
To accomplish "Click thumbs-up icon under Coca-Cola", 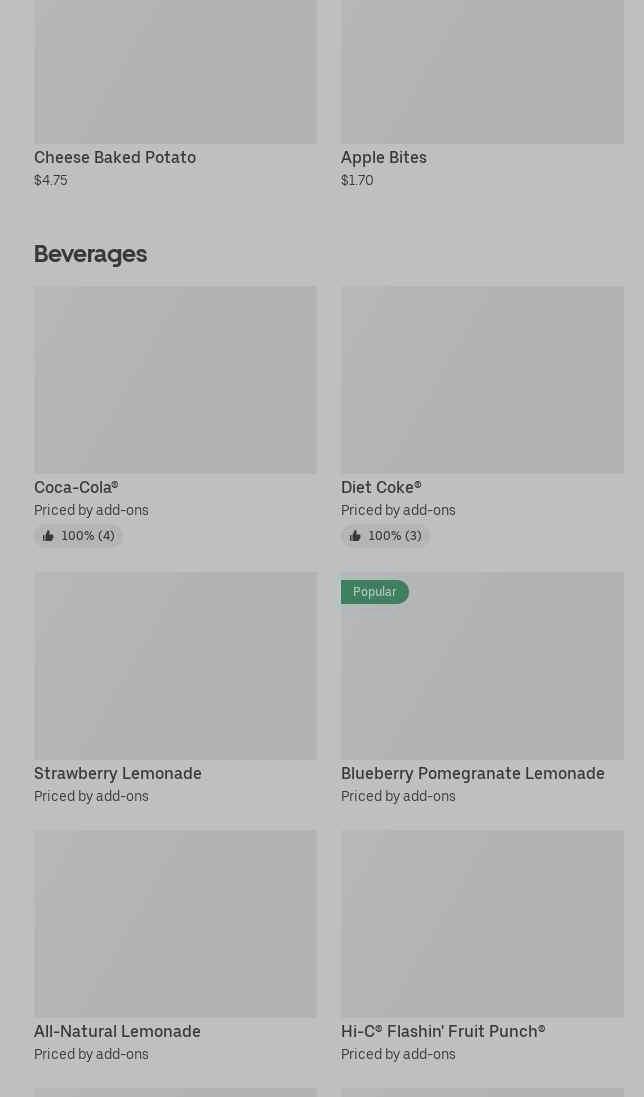I will click(48, 536).
